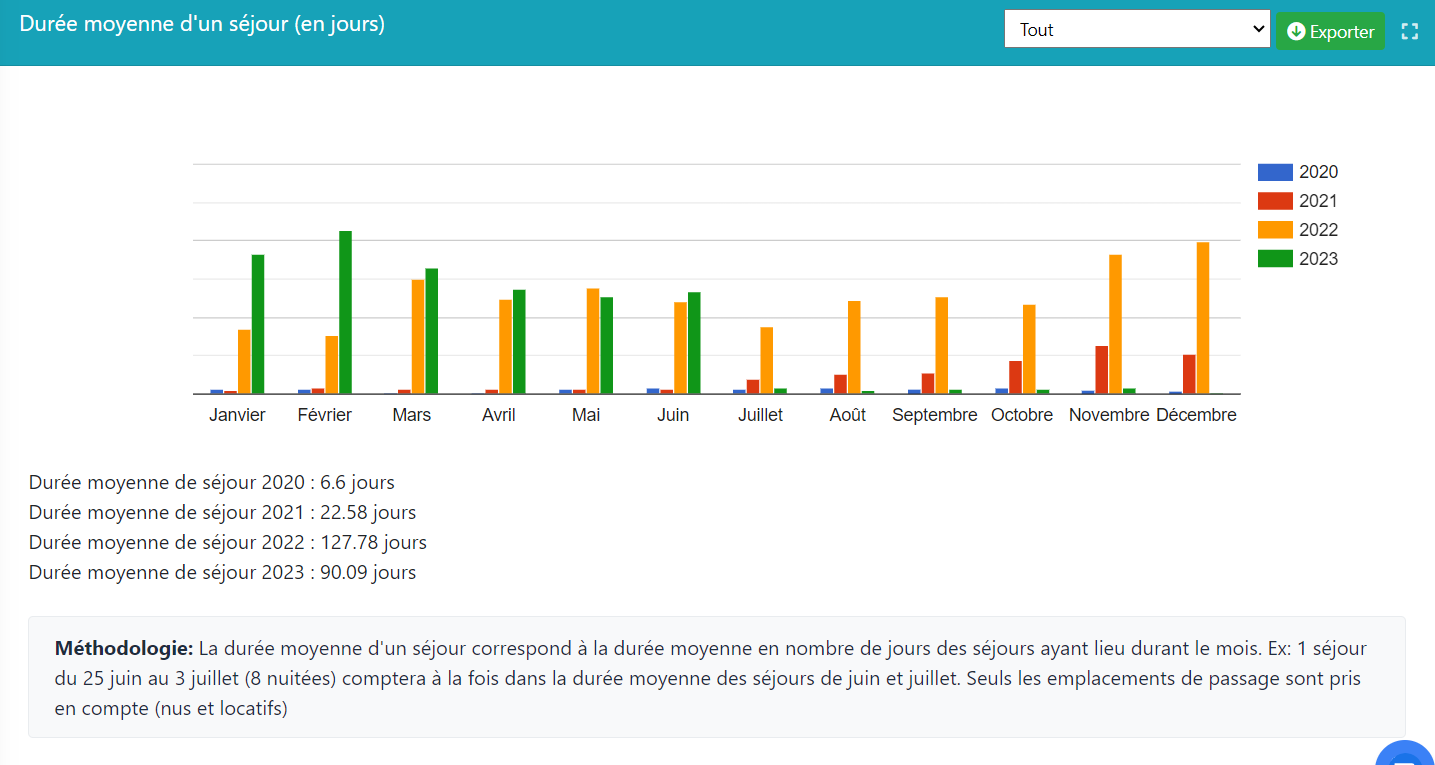Select the red 2021 bar for Octobre
Image resolution: width=1435 pixels, height=765 pixels.
click(x=1015, y=377)
